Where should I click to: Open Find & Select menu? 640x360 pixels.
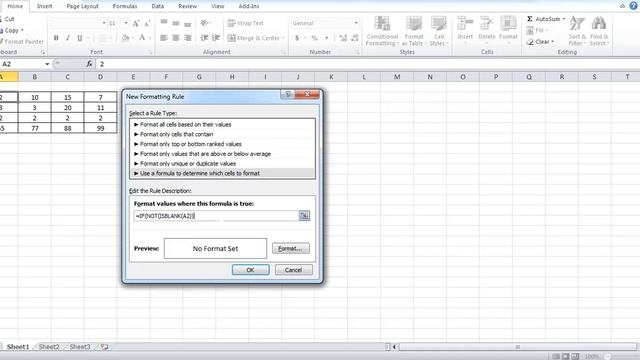(x=599, y=31)
